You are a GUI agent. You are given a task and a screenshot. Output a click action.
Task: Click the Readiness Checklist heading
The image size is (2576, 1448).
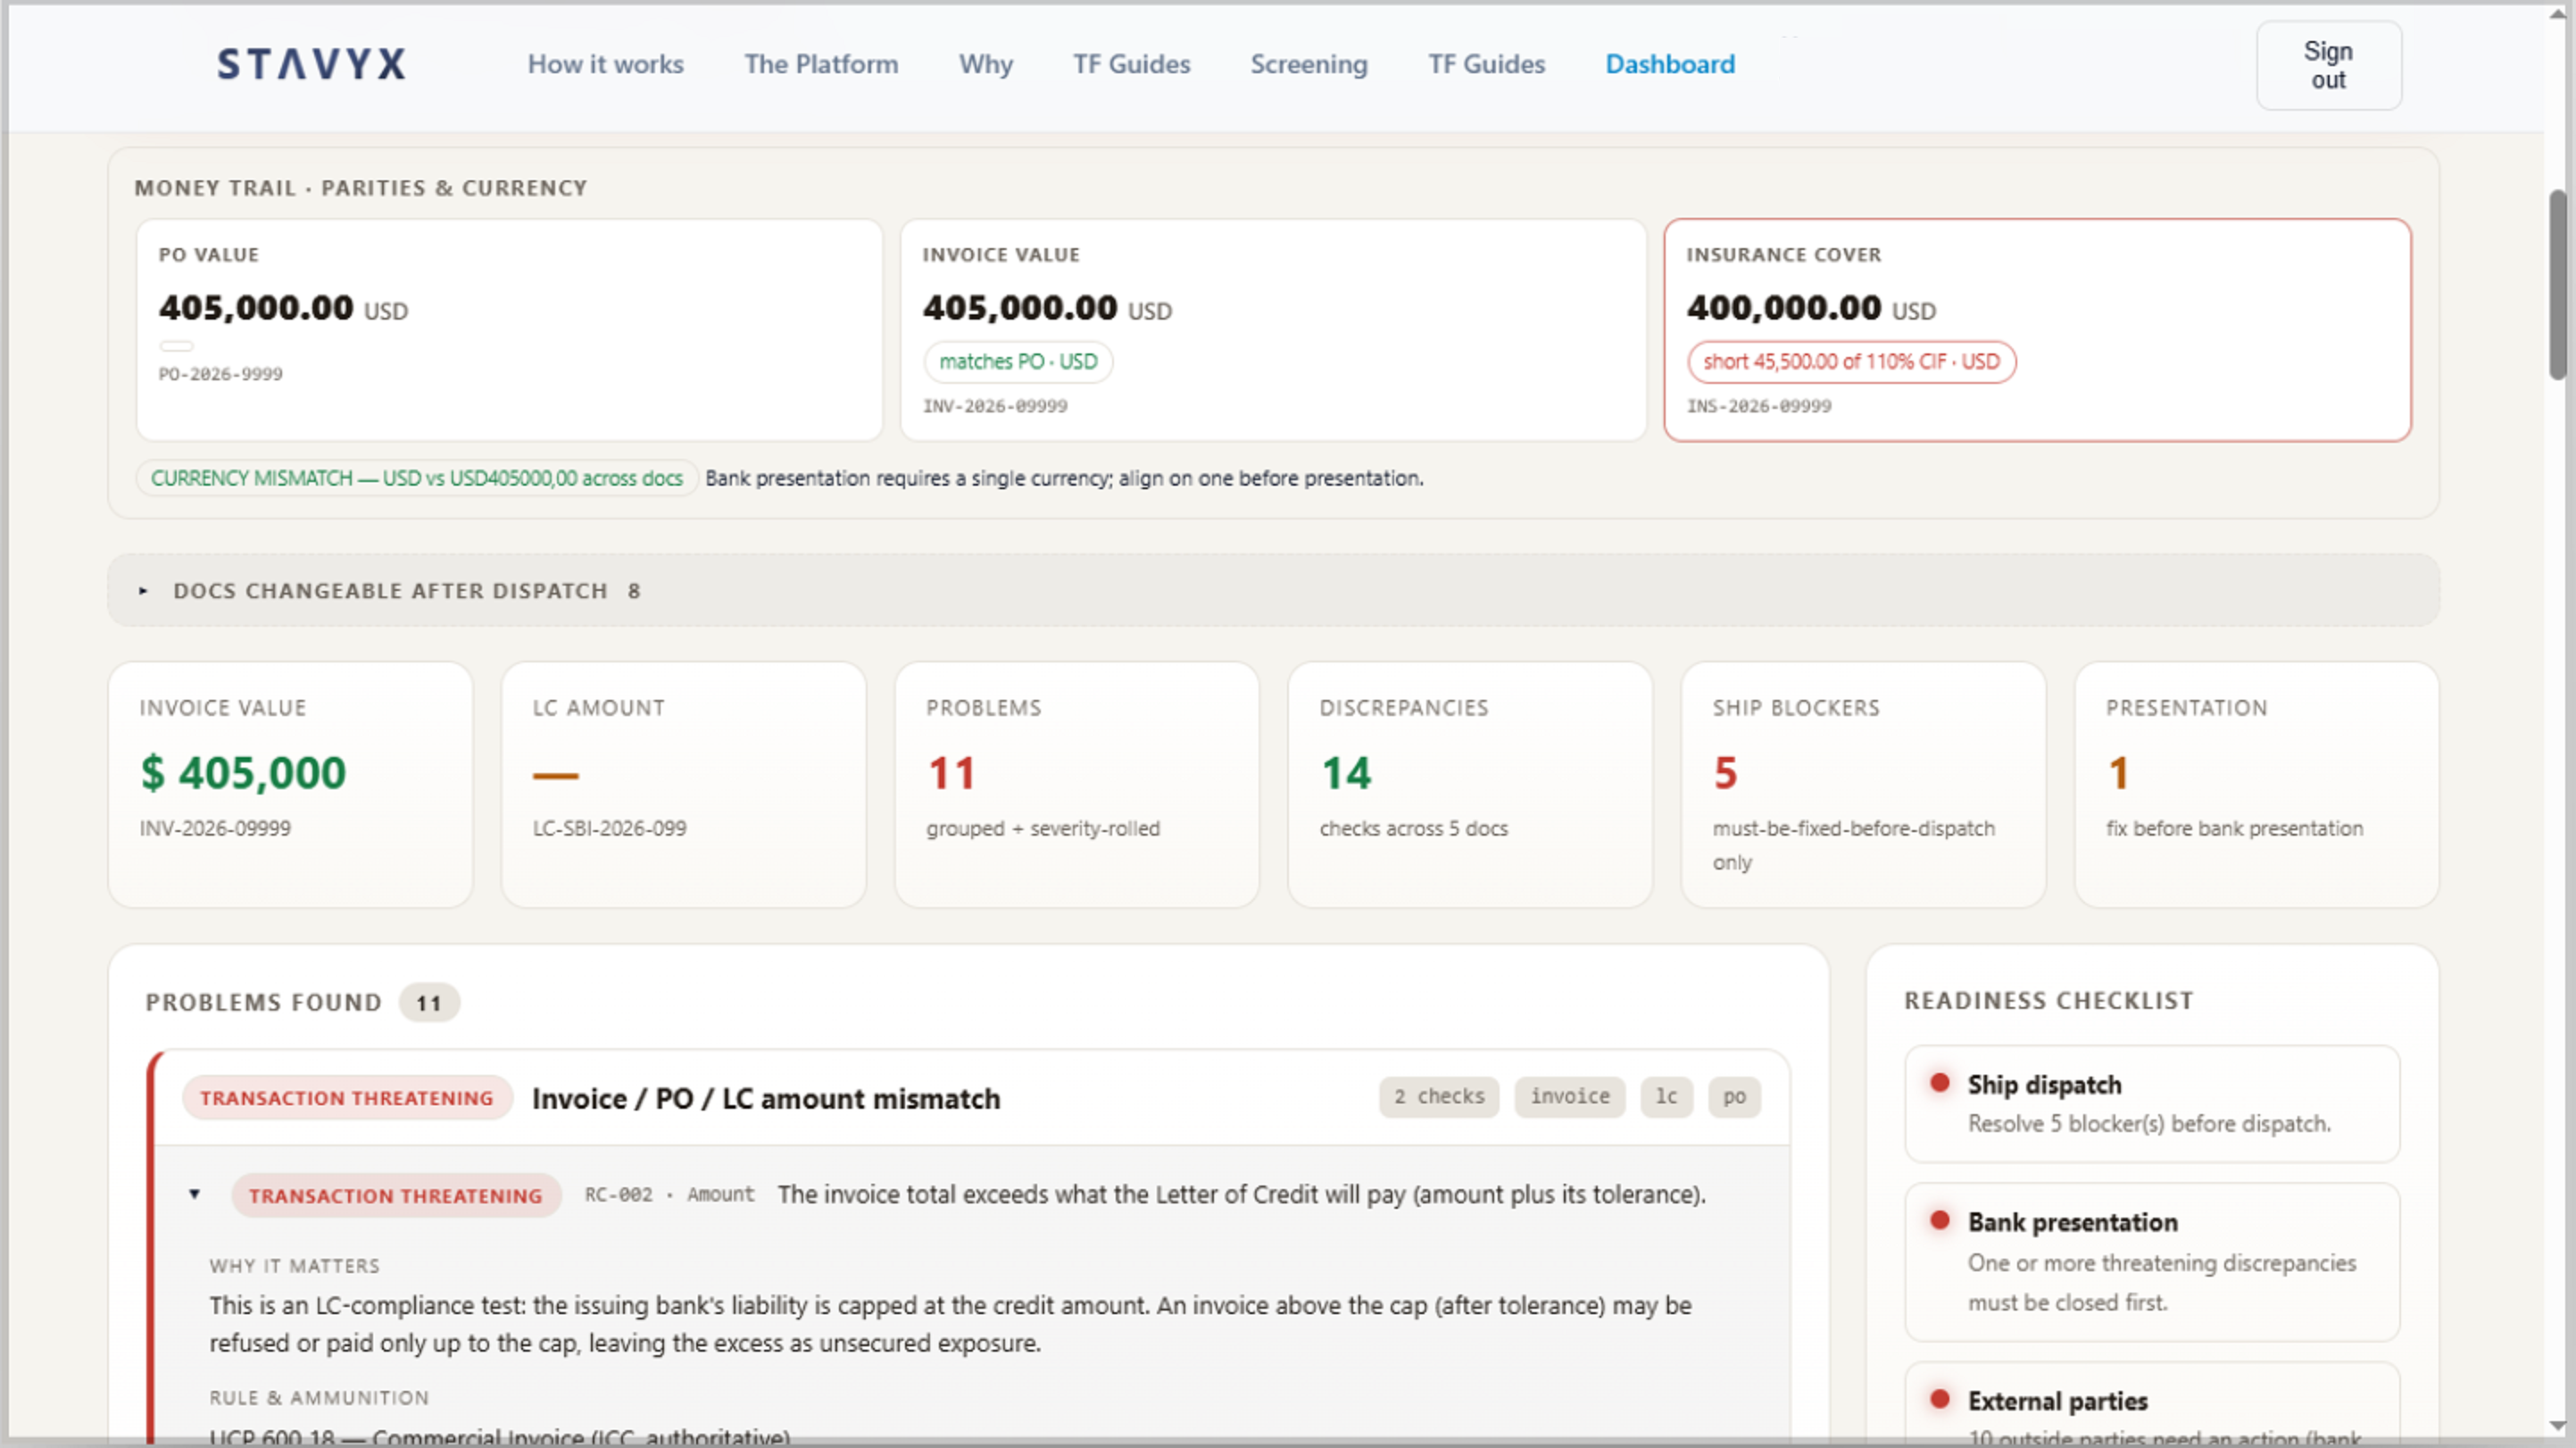tap(2048, 1001)
